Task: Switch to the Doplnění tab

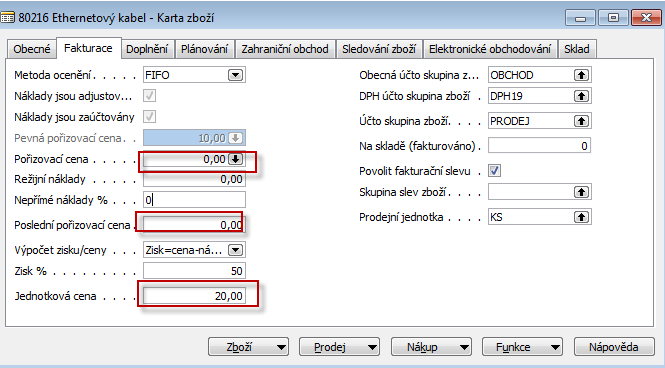Action: click(x=147, y=49)
